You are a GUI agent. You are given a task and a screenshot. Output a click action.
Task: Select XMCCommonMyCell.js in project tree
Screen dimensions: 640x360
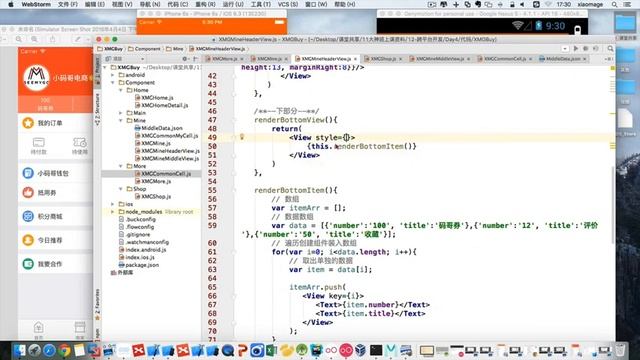pos(166,136)
